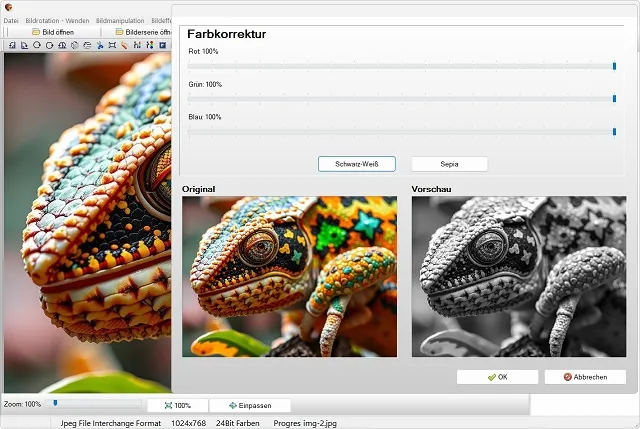
Task: Click the Zoom slider handle
Action: pyautogui.click(x=56, y=403)
